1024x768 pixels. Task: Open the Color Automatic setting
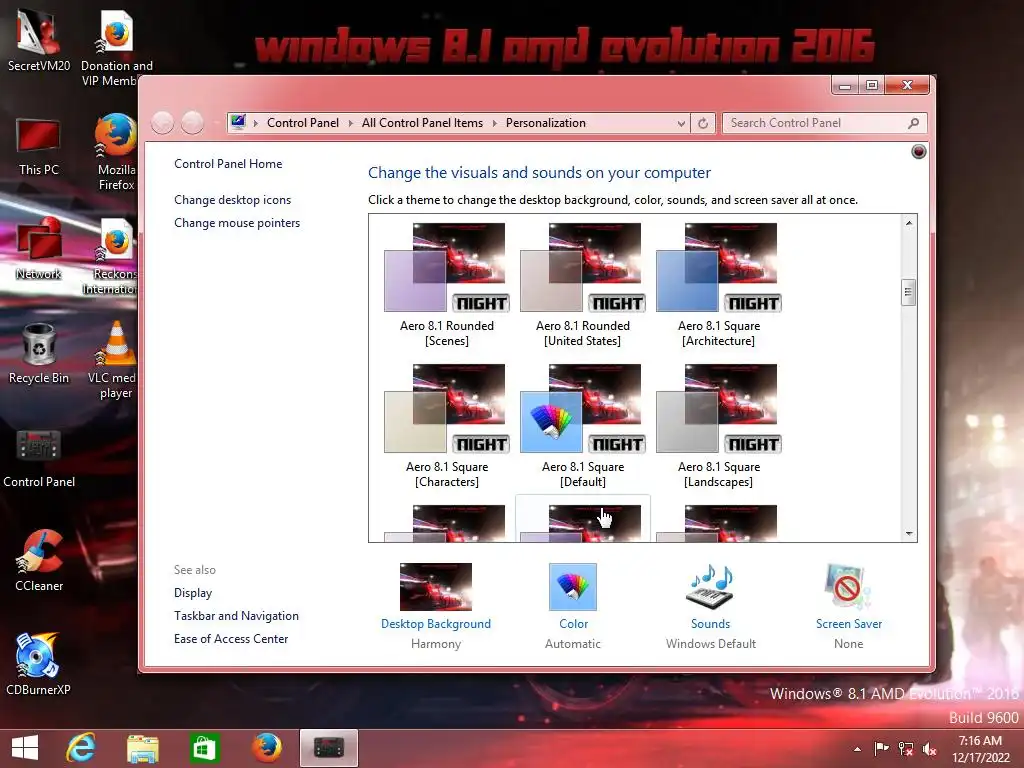573,606
